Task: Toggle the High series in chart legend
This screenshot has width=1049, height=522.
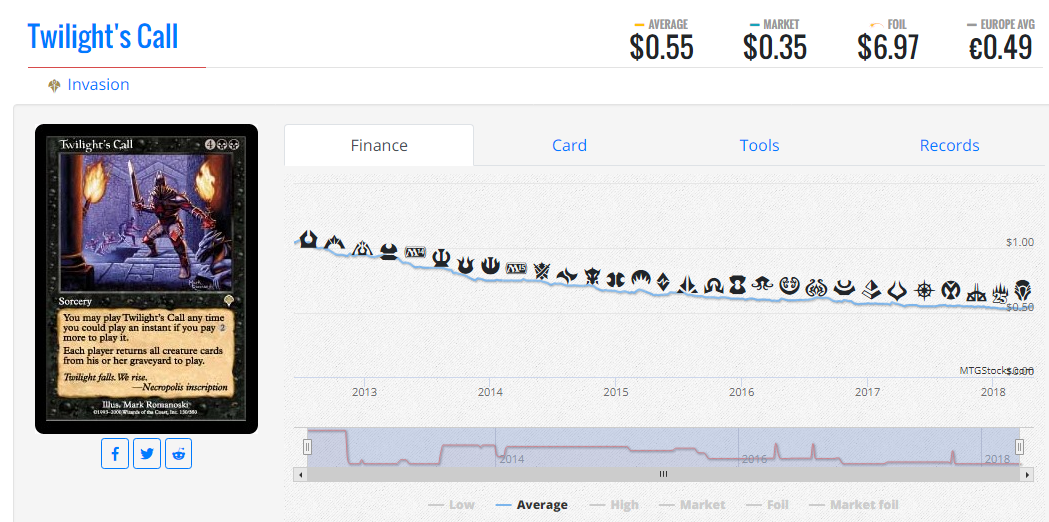Action: pos(614,505)
